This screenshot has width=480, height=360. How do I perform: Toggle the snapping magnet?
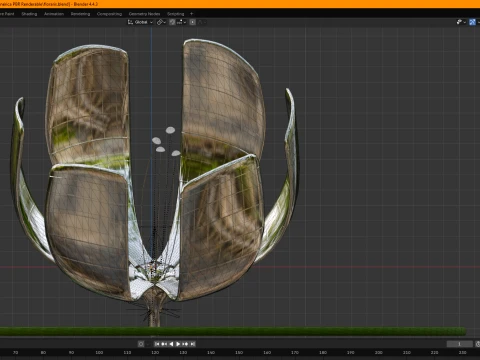(172, 22)
